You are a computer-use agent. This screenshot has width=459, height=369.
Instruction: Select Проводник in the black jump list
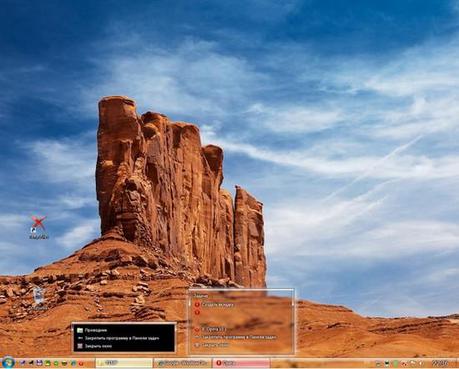pos(124,330)
